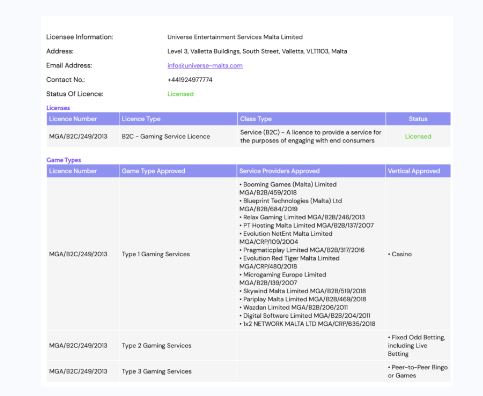This screenshot has width=483, height=396.
Task: Click the Licenses section heading
Action: tap(58, 108)
